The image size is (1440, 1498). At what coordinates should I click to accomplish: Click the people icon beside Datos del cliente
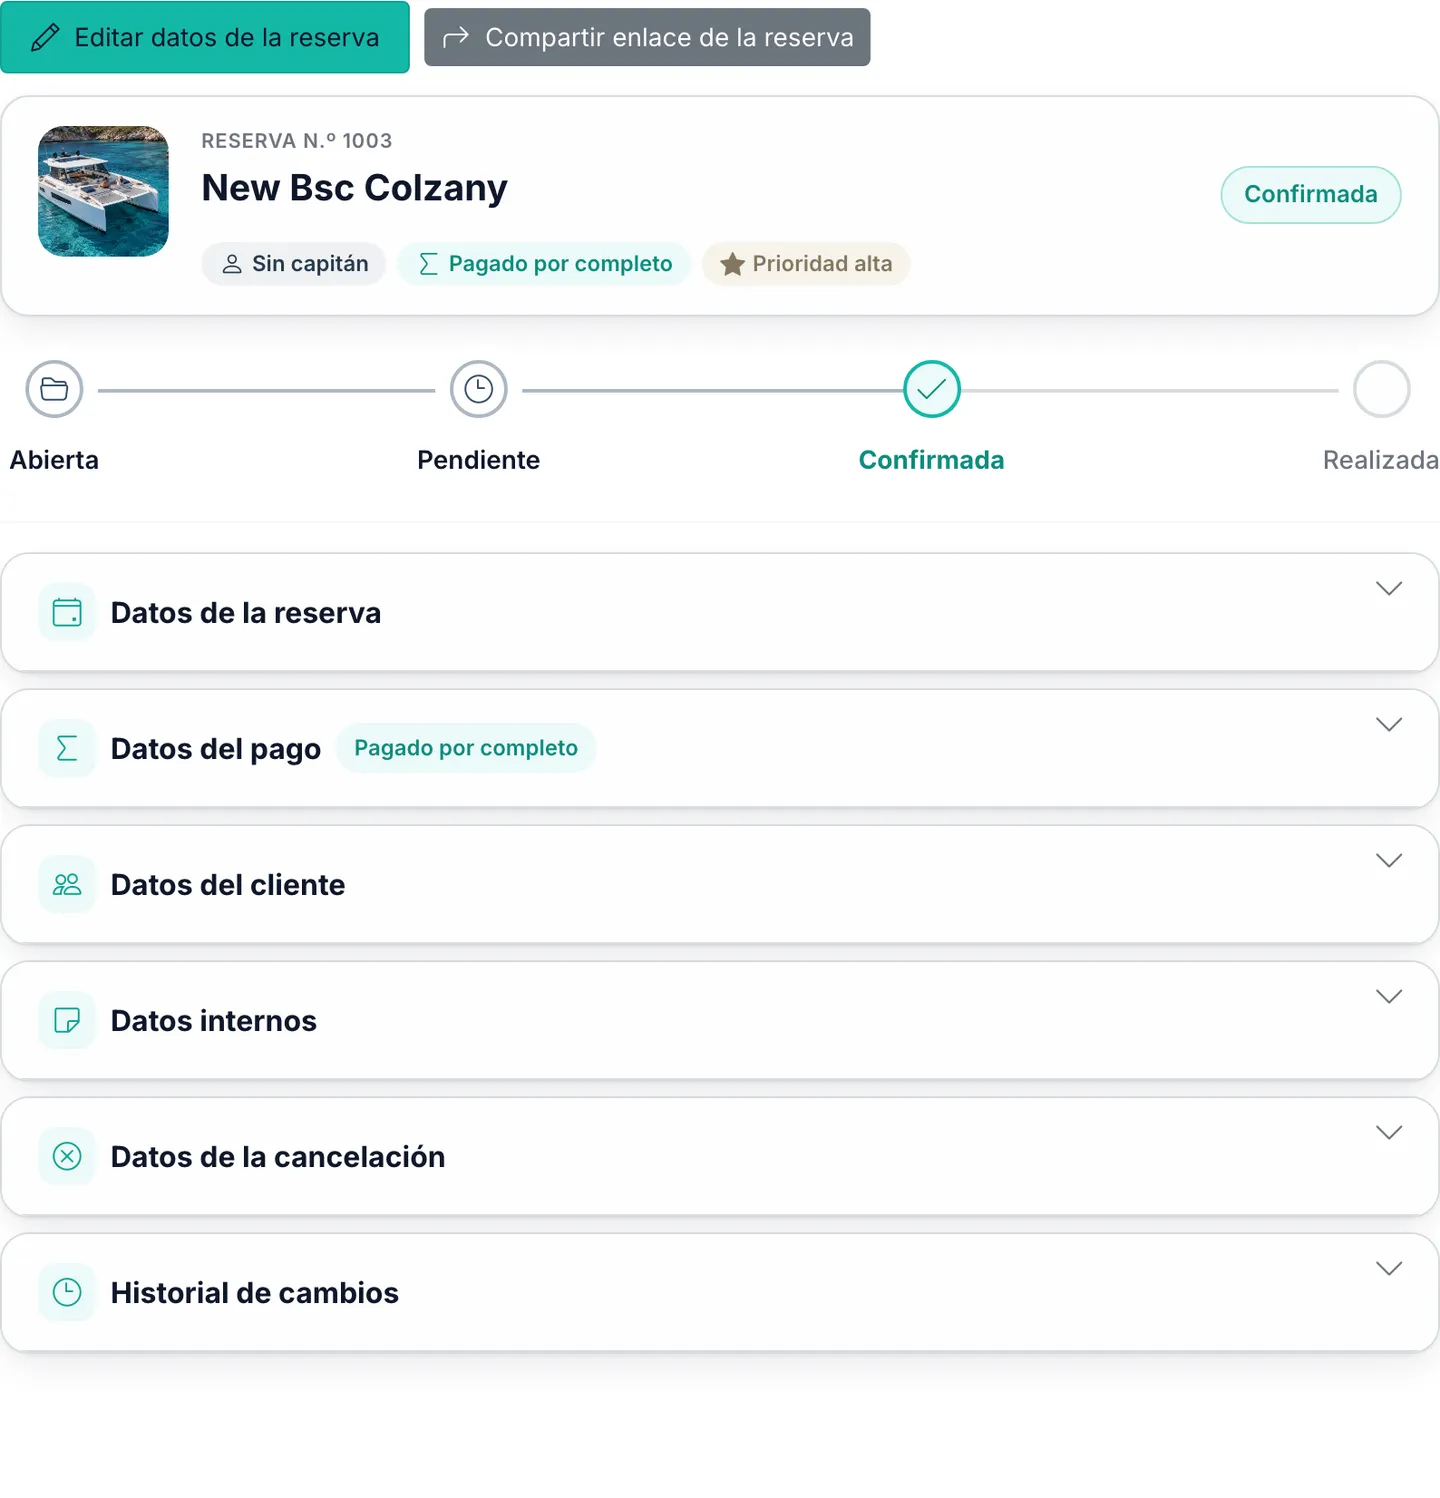click(x=67, y=884)
